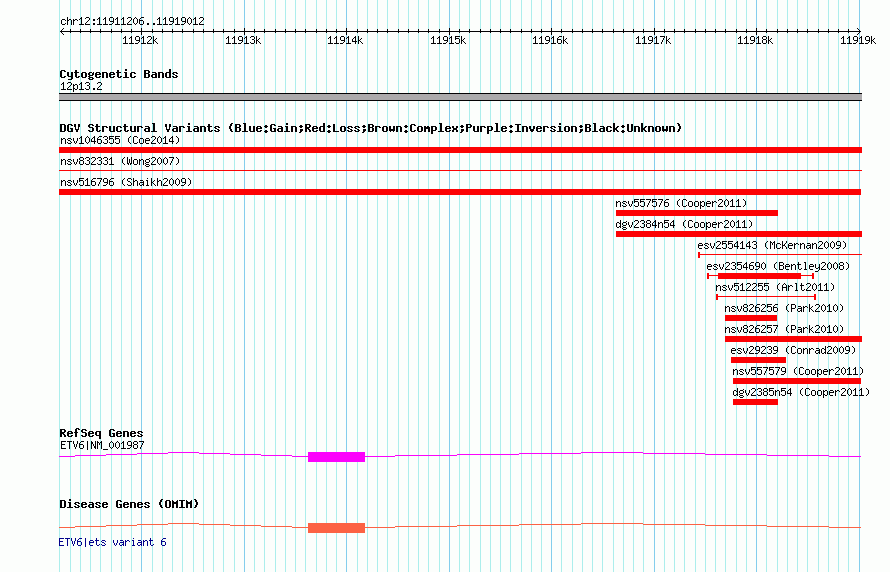This screenshot has height=572, width=890.
Task: Select the dgv2385n54 short red bar
Action: pos(755,402)
